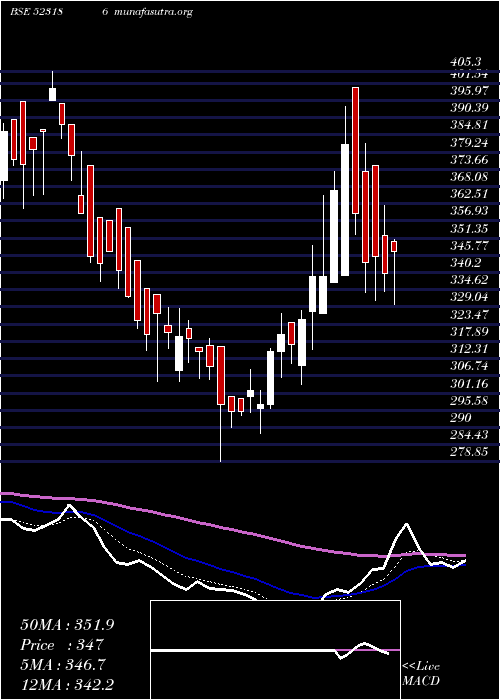Click the 405.3 price axis label

[468, 63]
